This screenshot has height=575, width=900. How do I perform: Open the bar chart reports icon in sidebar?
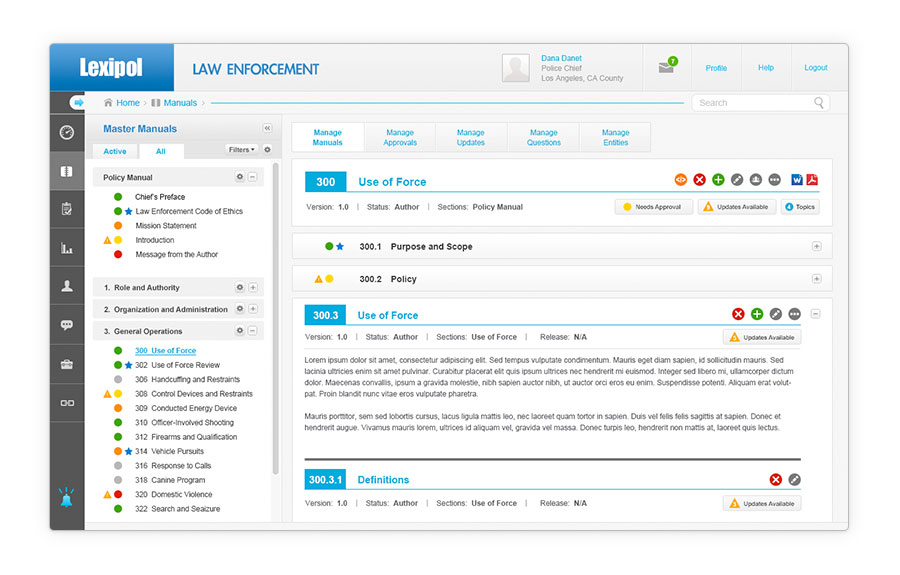point(67,248)
